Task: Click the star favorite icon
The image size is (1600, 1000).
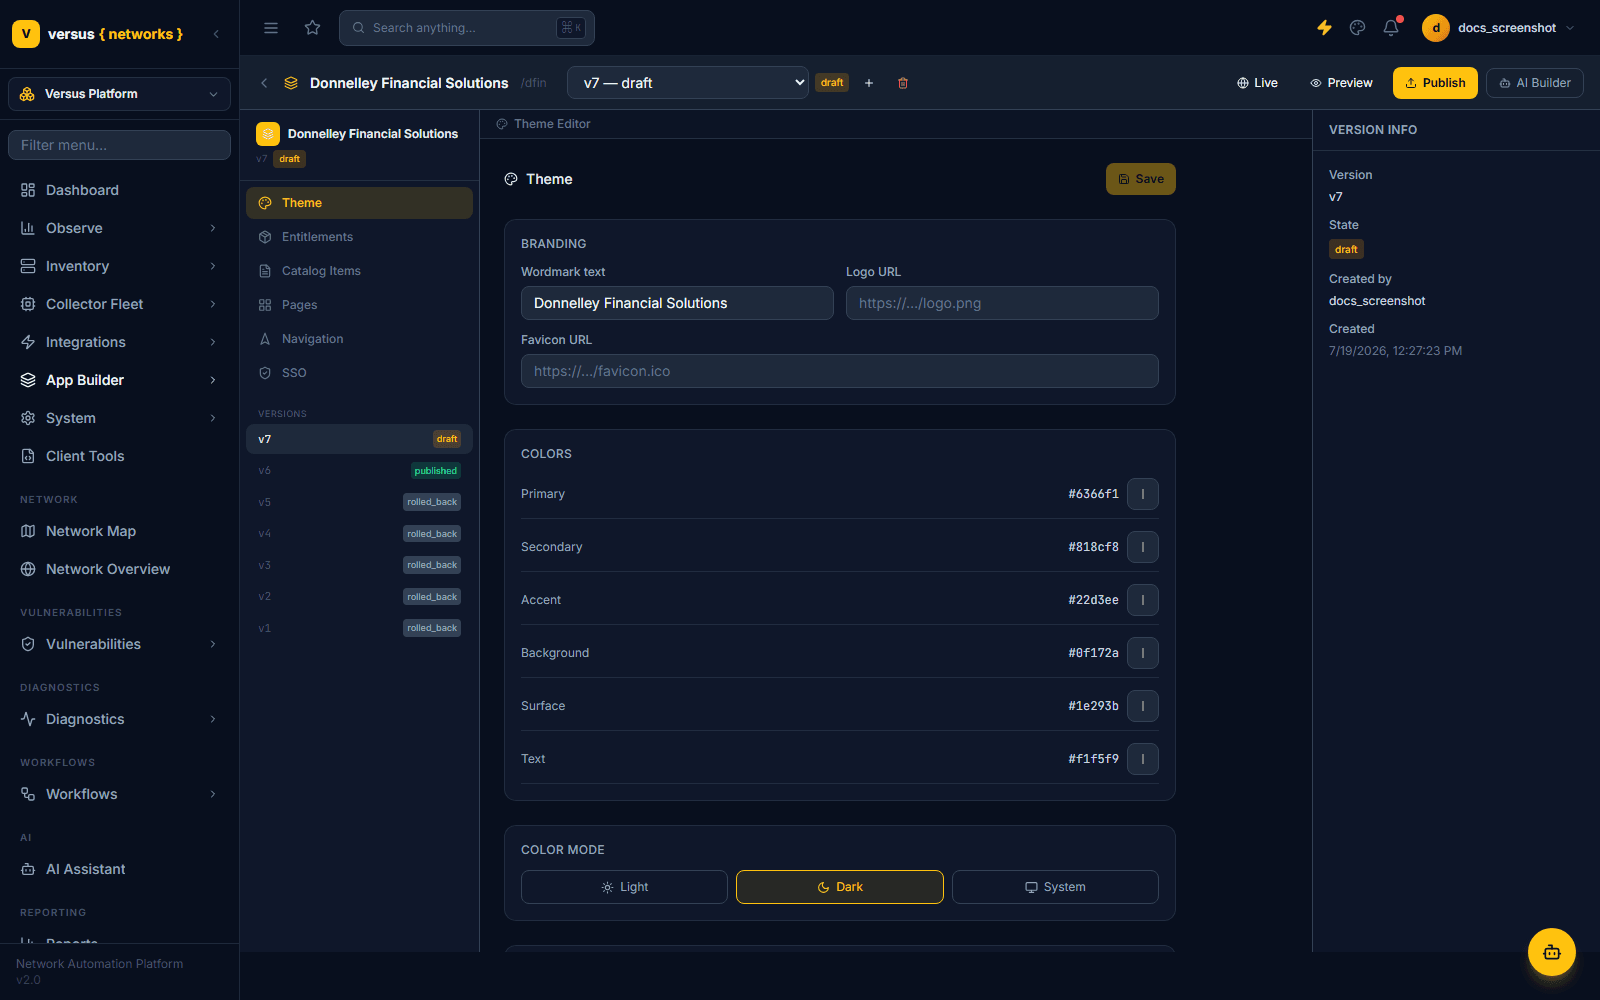Action: point(313,28)
